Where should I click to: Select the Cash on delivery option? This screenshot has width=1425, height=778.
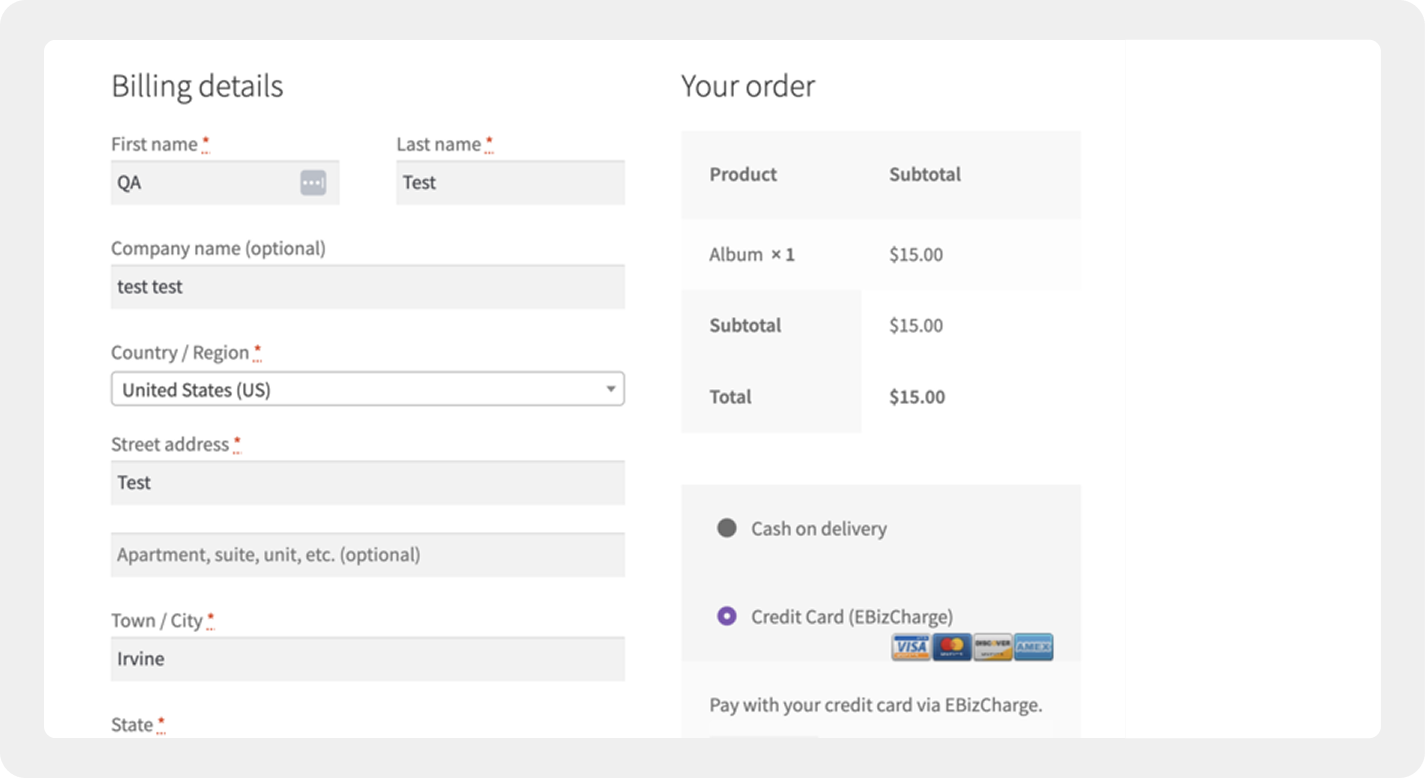point(727,528)
